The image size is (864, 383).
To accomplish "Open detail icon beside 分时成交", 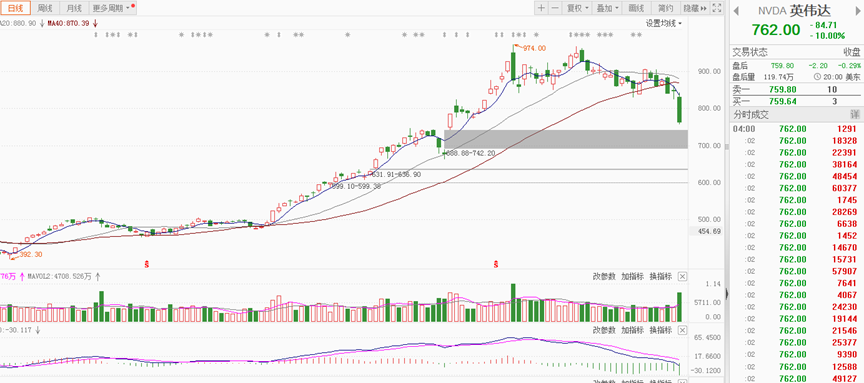I will point(855,115).
